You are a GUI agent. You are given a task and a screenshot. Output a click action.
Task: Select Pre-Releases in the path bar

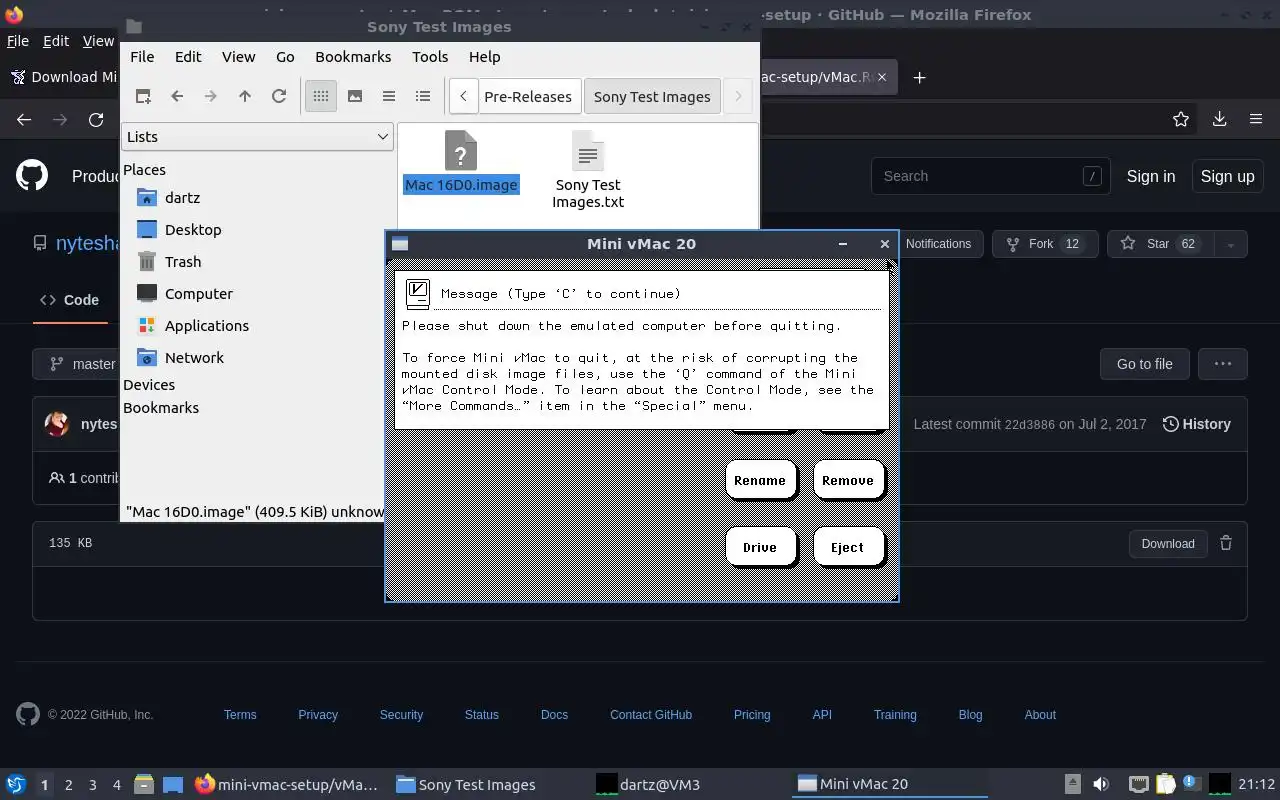click(x=528, y=96)
